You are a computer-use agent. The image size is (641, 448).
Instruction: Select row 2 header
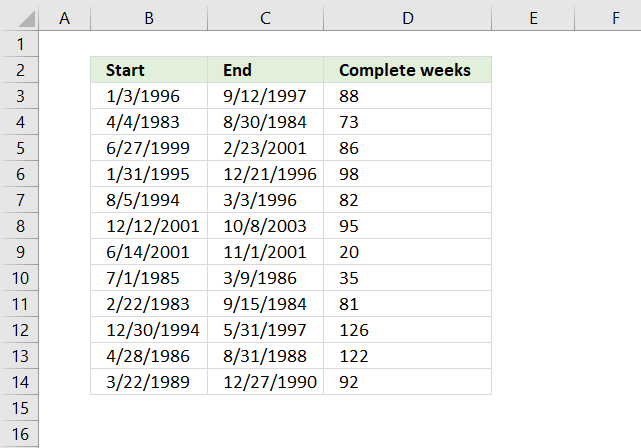point(20,70)
